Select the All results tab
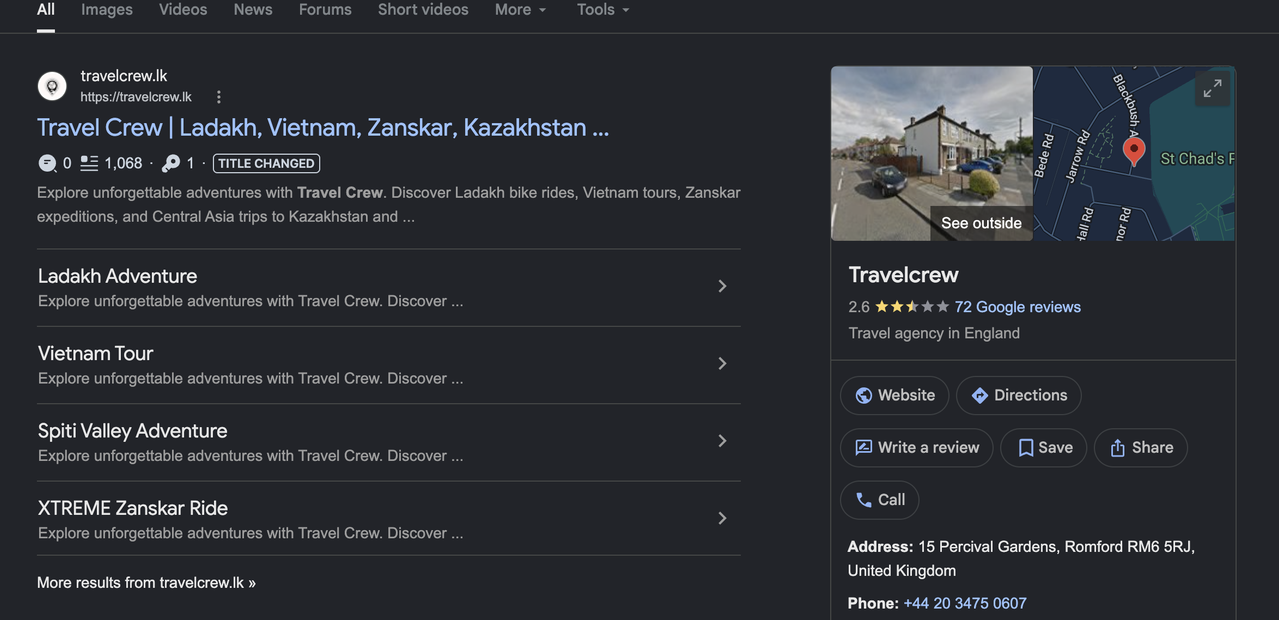1279x620 pixels. tap(46, 9)
